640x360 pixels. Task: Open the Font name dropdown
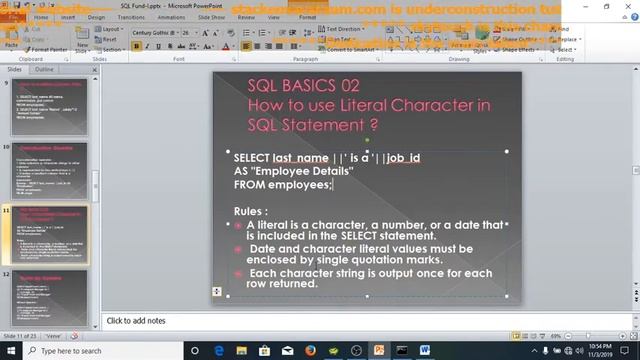[178, 33]
